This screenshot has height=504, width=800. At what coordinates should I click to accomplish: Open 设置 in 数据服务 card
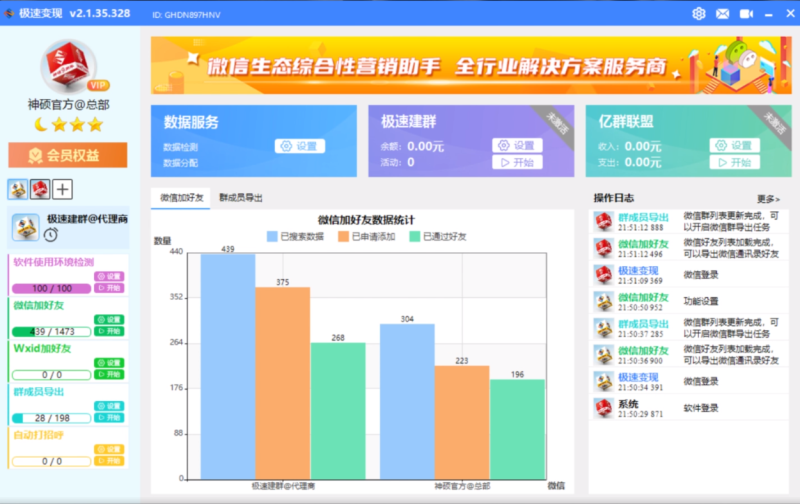tap(300, 146)
